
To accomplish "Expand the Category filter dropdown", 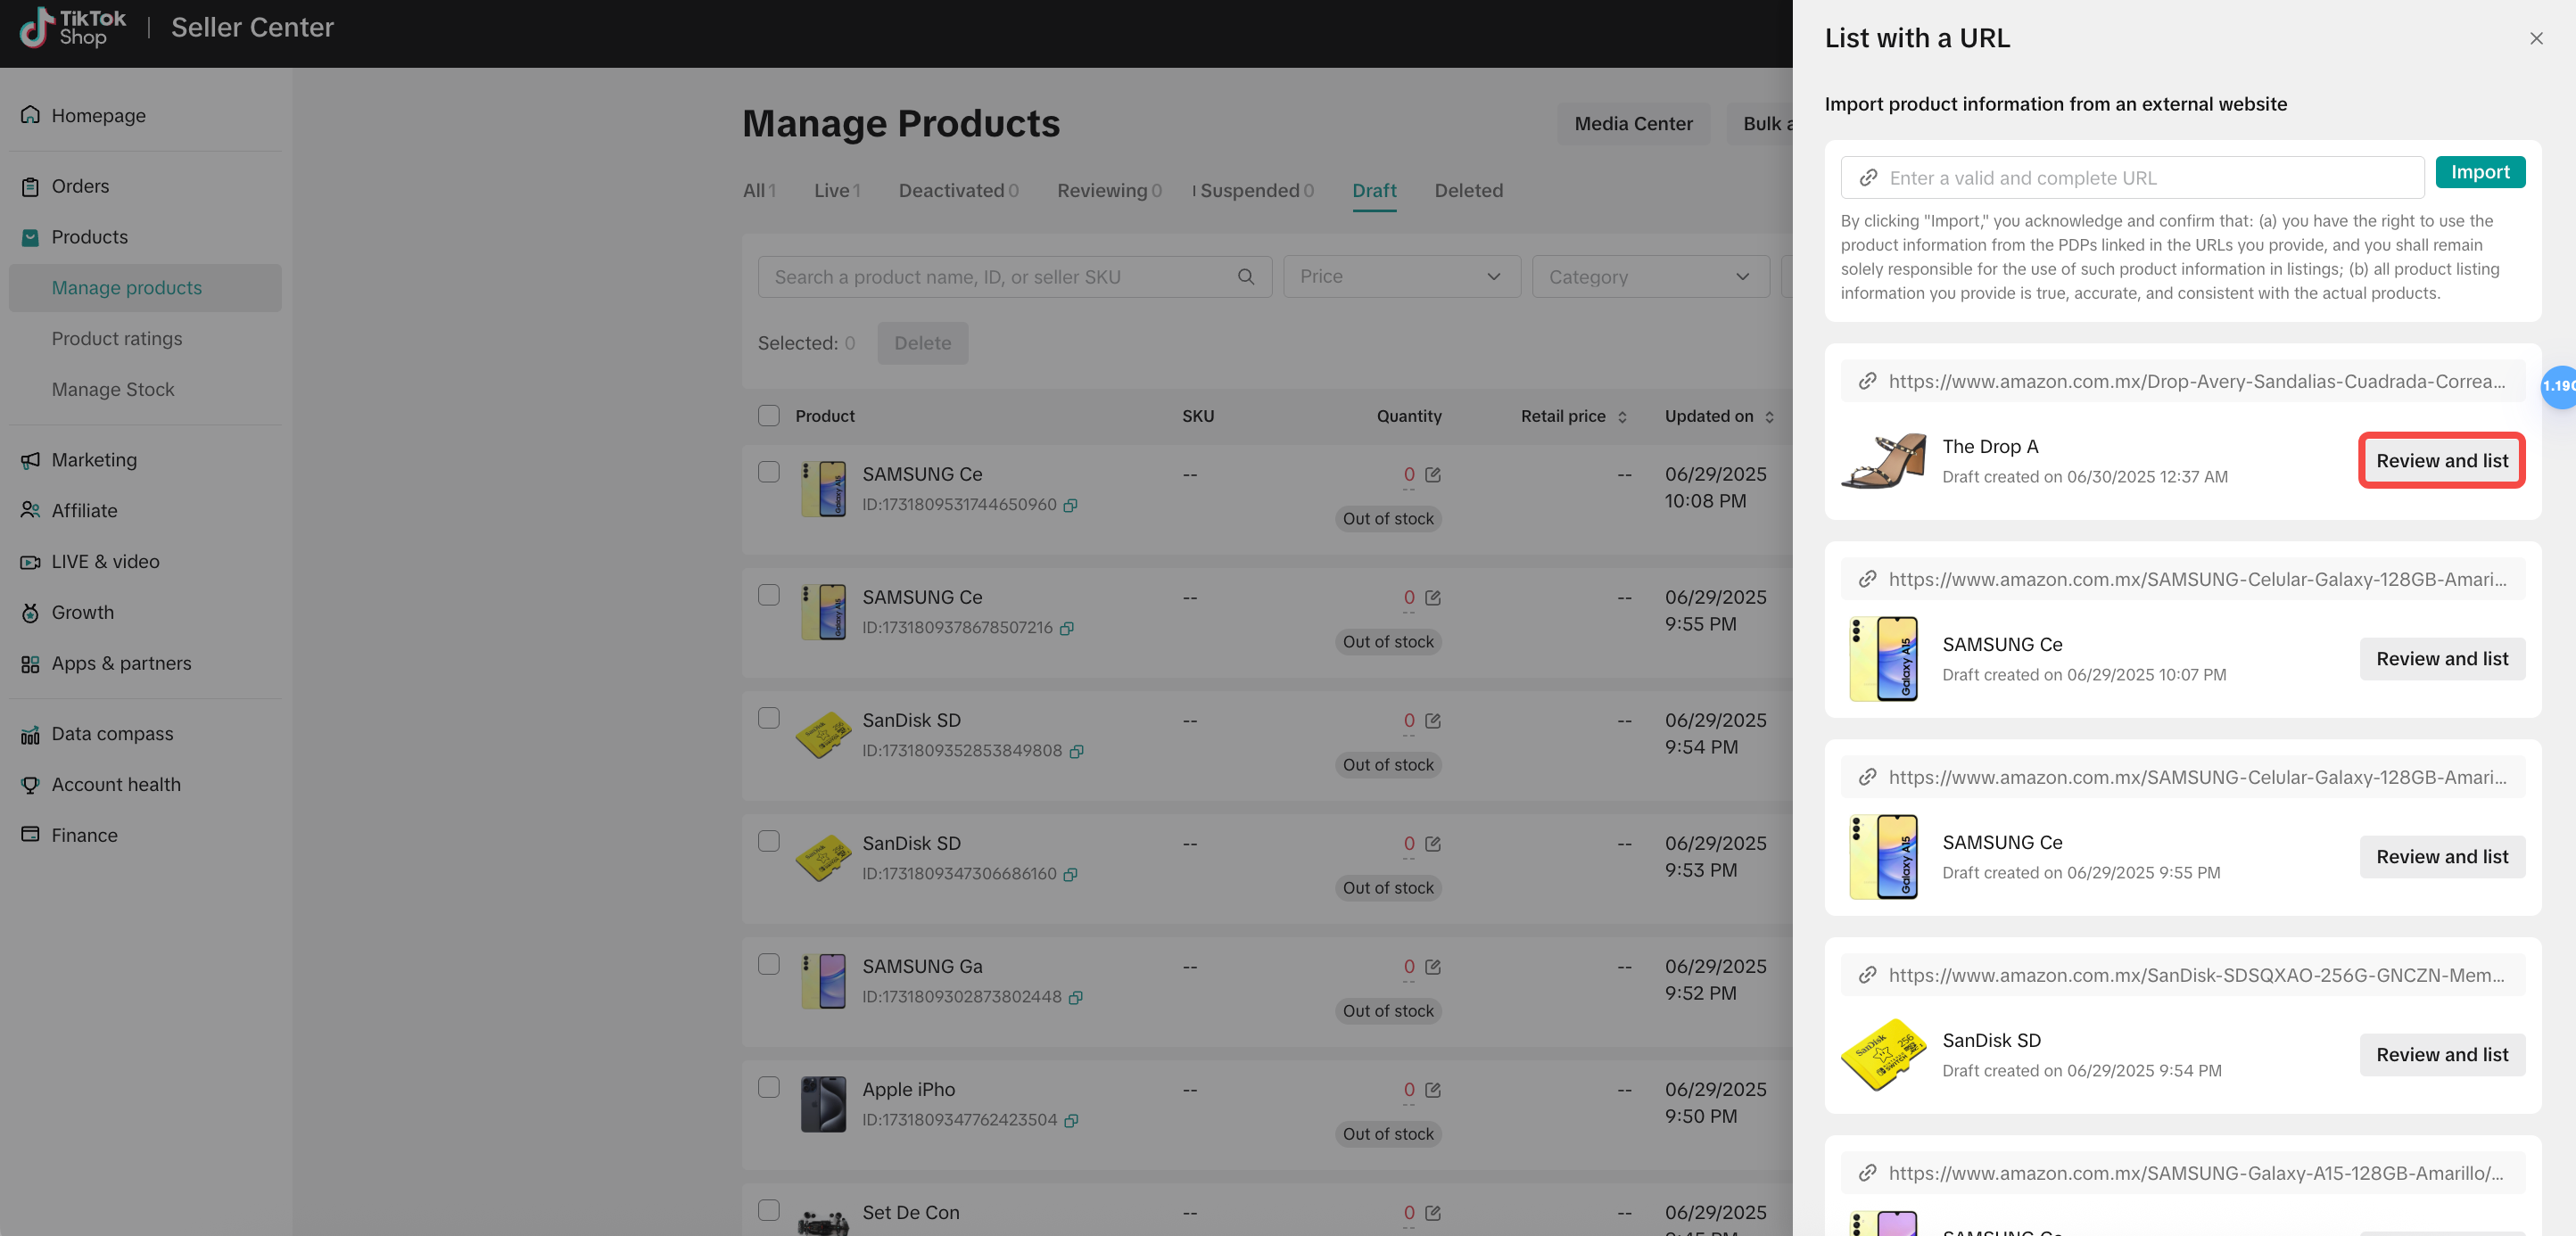I will [x=1650, y=277].
